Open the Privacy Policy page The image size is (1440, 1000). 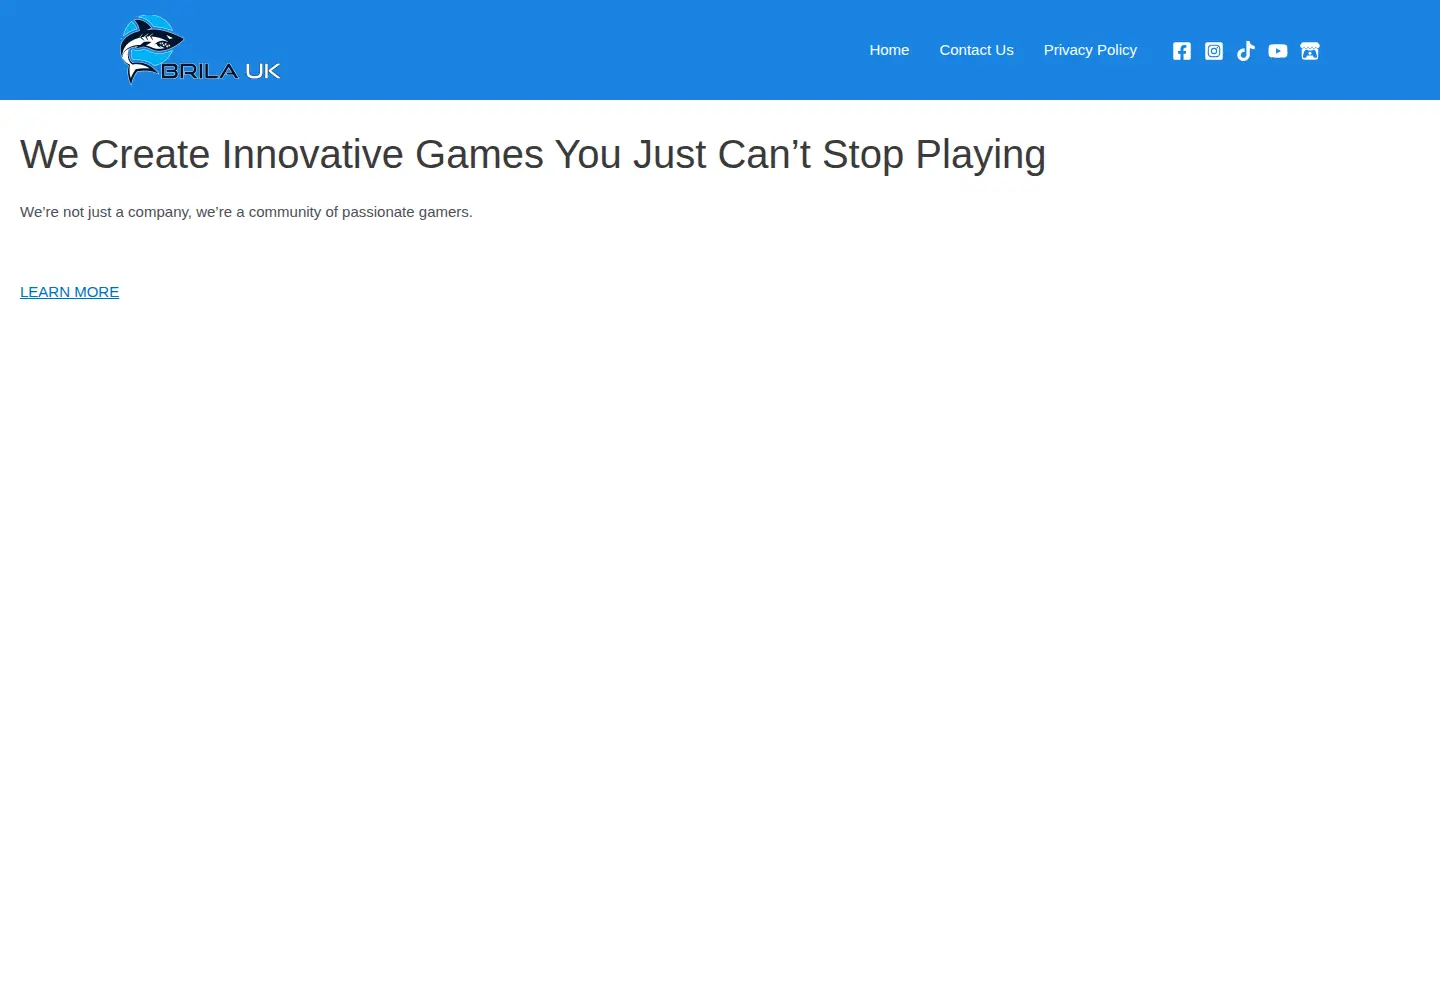1090,50
